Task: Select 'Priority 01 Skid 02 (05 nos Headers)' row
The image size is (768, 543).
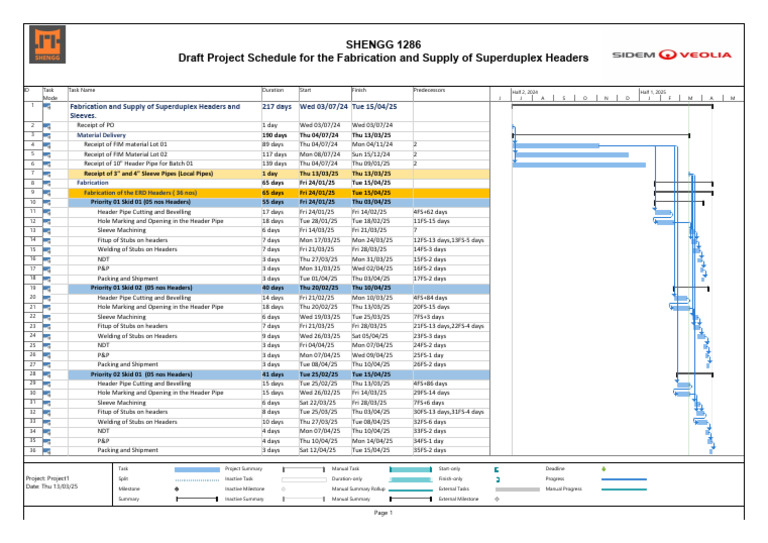Action: coord(278,288)
